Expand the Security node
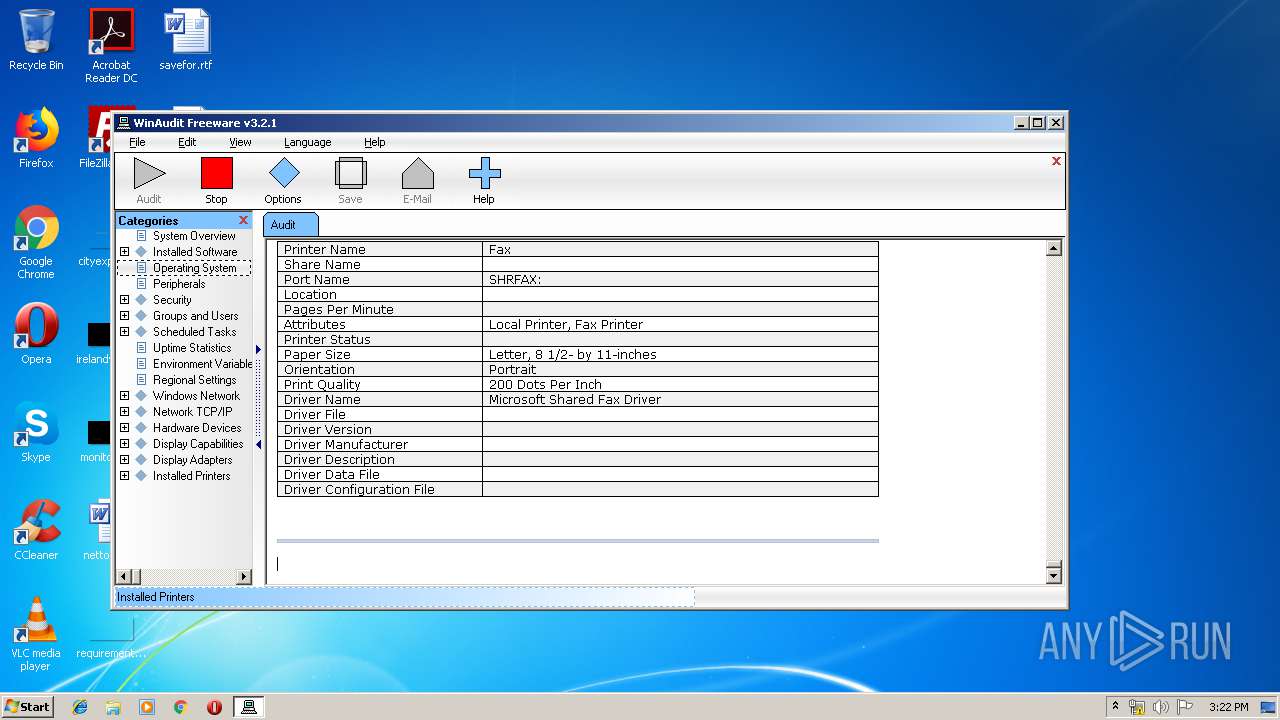 click(124, 300)
